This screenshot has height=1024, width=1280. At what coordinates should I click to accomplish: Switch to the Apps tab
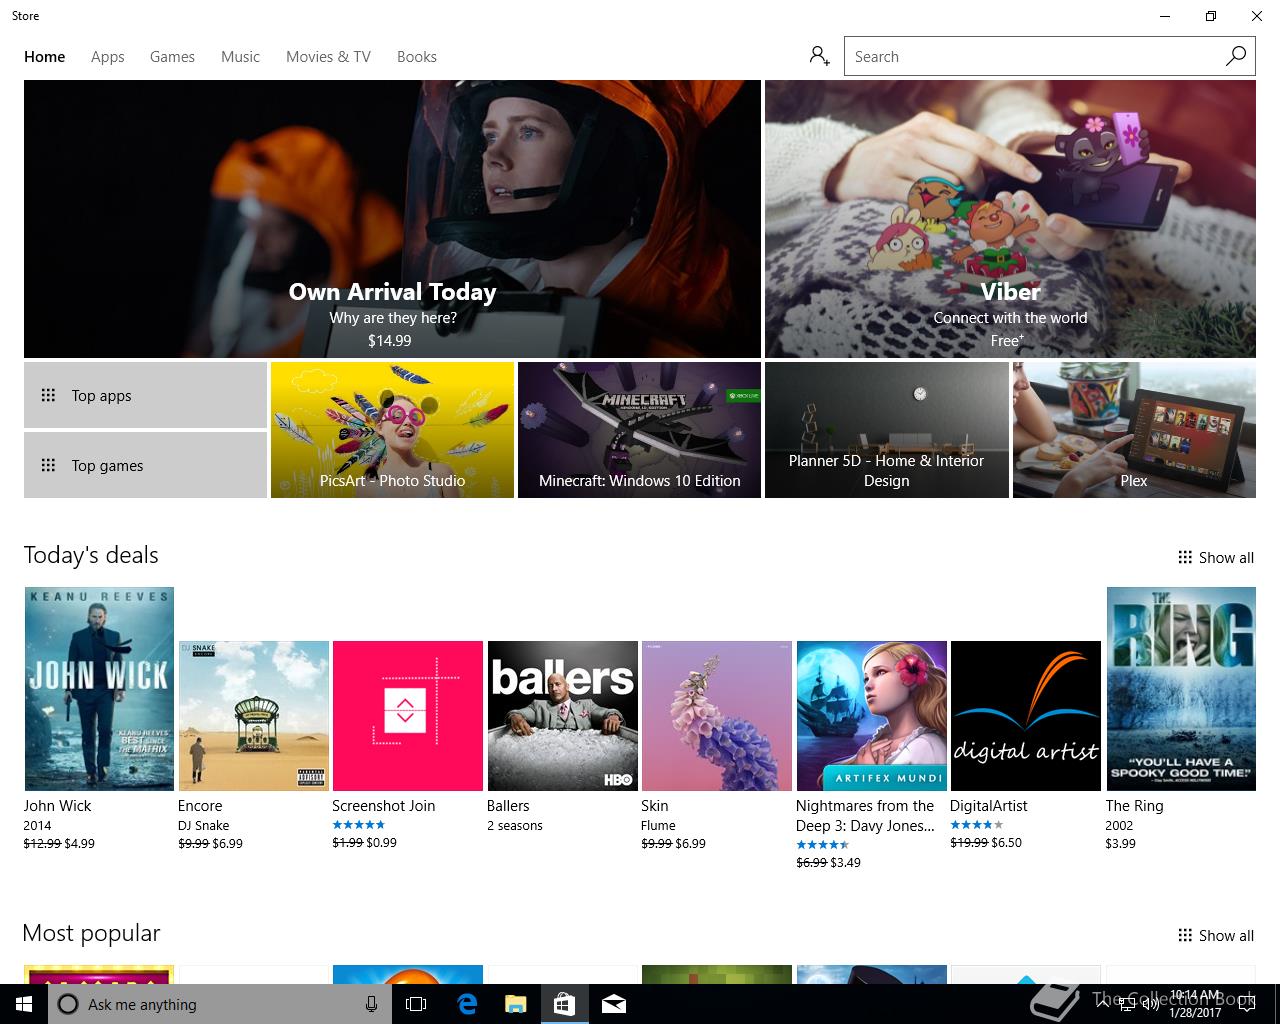[108, 57]
